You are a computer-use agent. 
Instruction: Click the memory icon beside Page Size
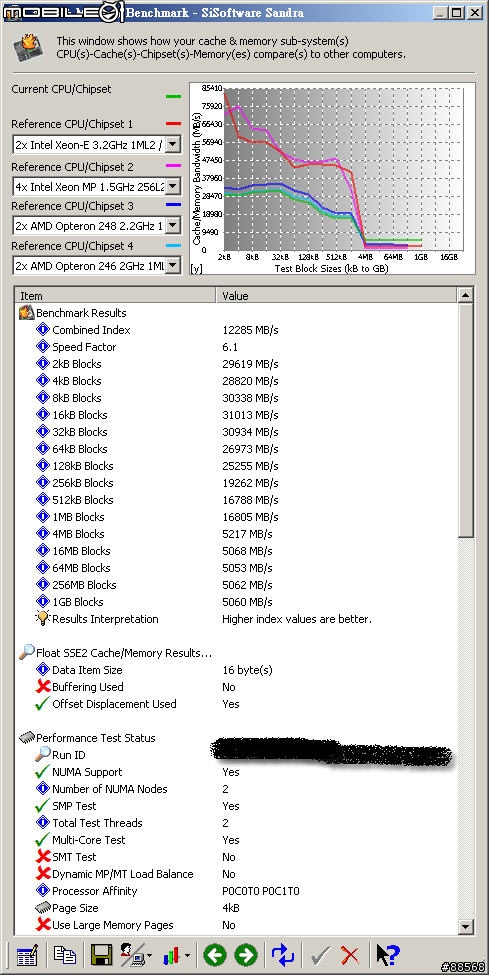(x=42, y=907)
